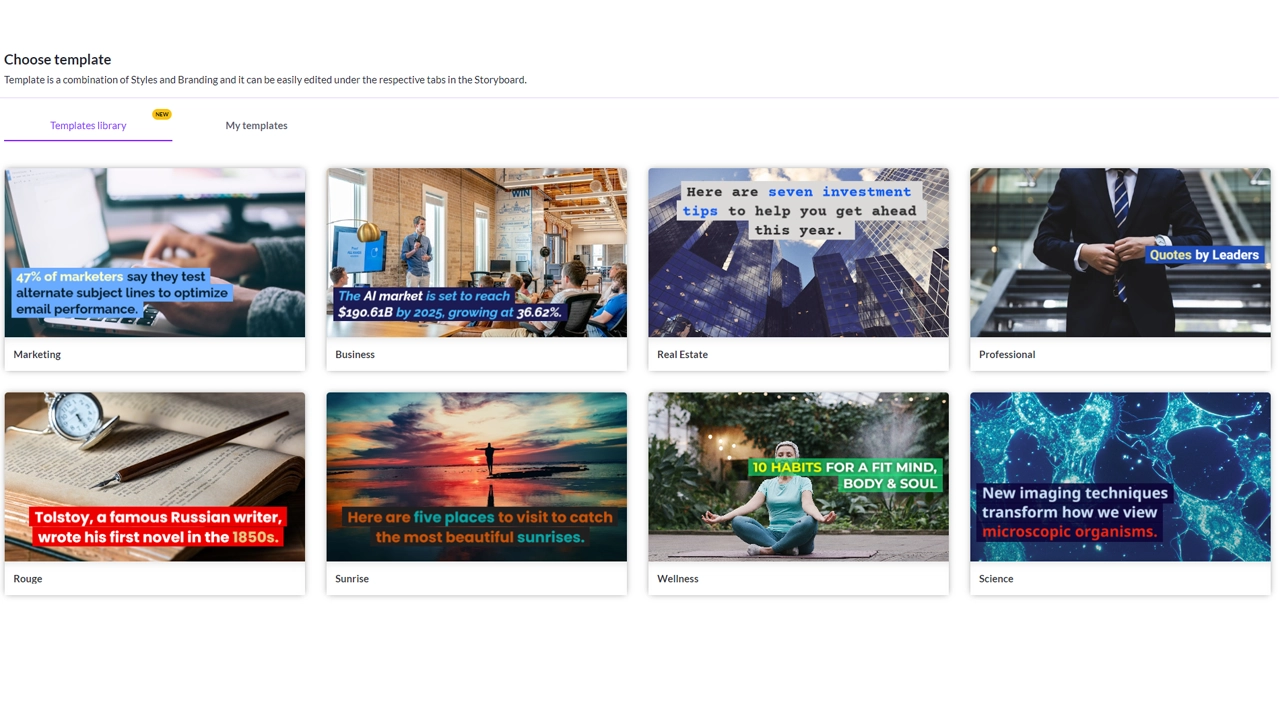Select the Science template thumbnail

click(1120, 477)
